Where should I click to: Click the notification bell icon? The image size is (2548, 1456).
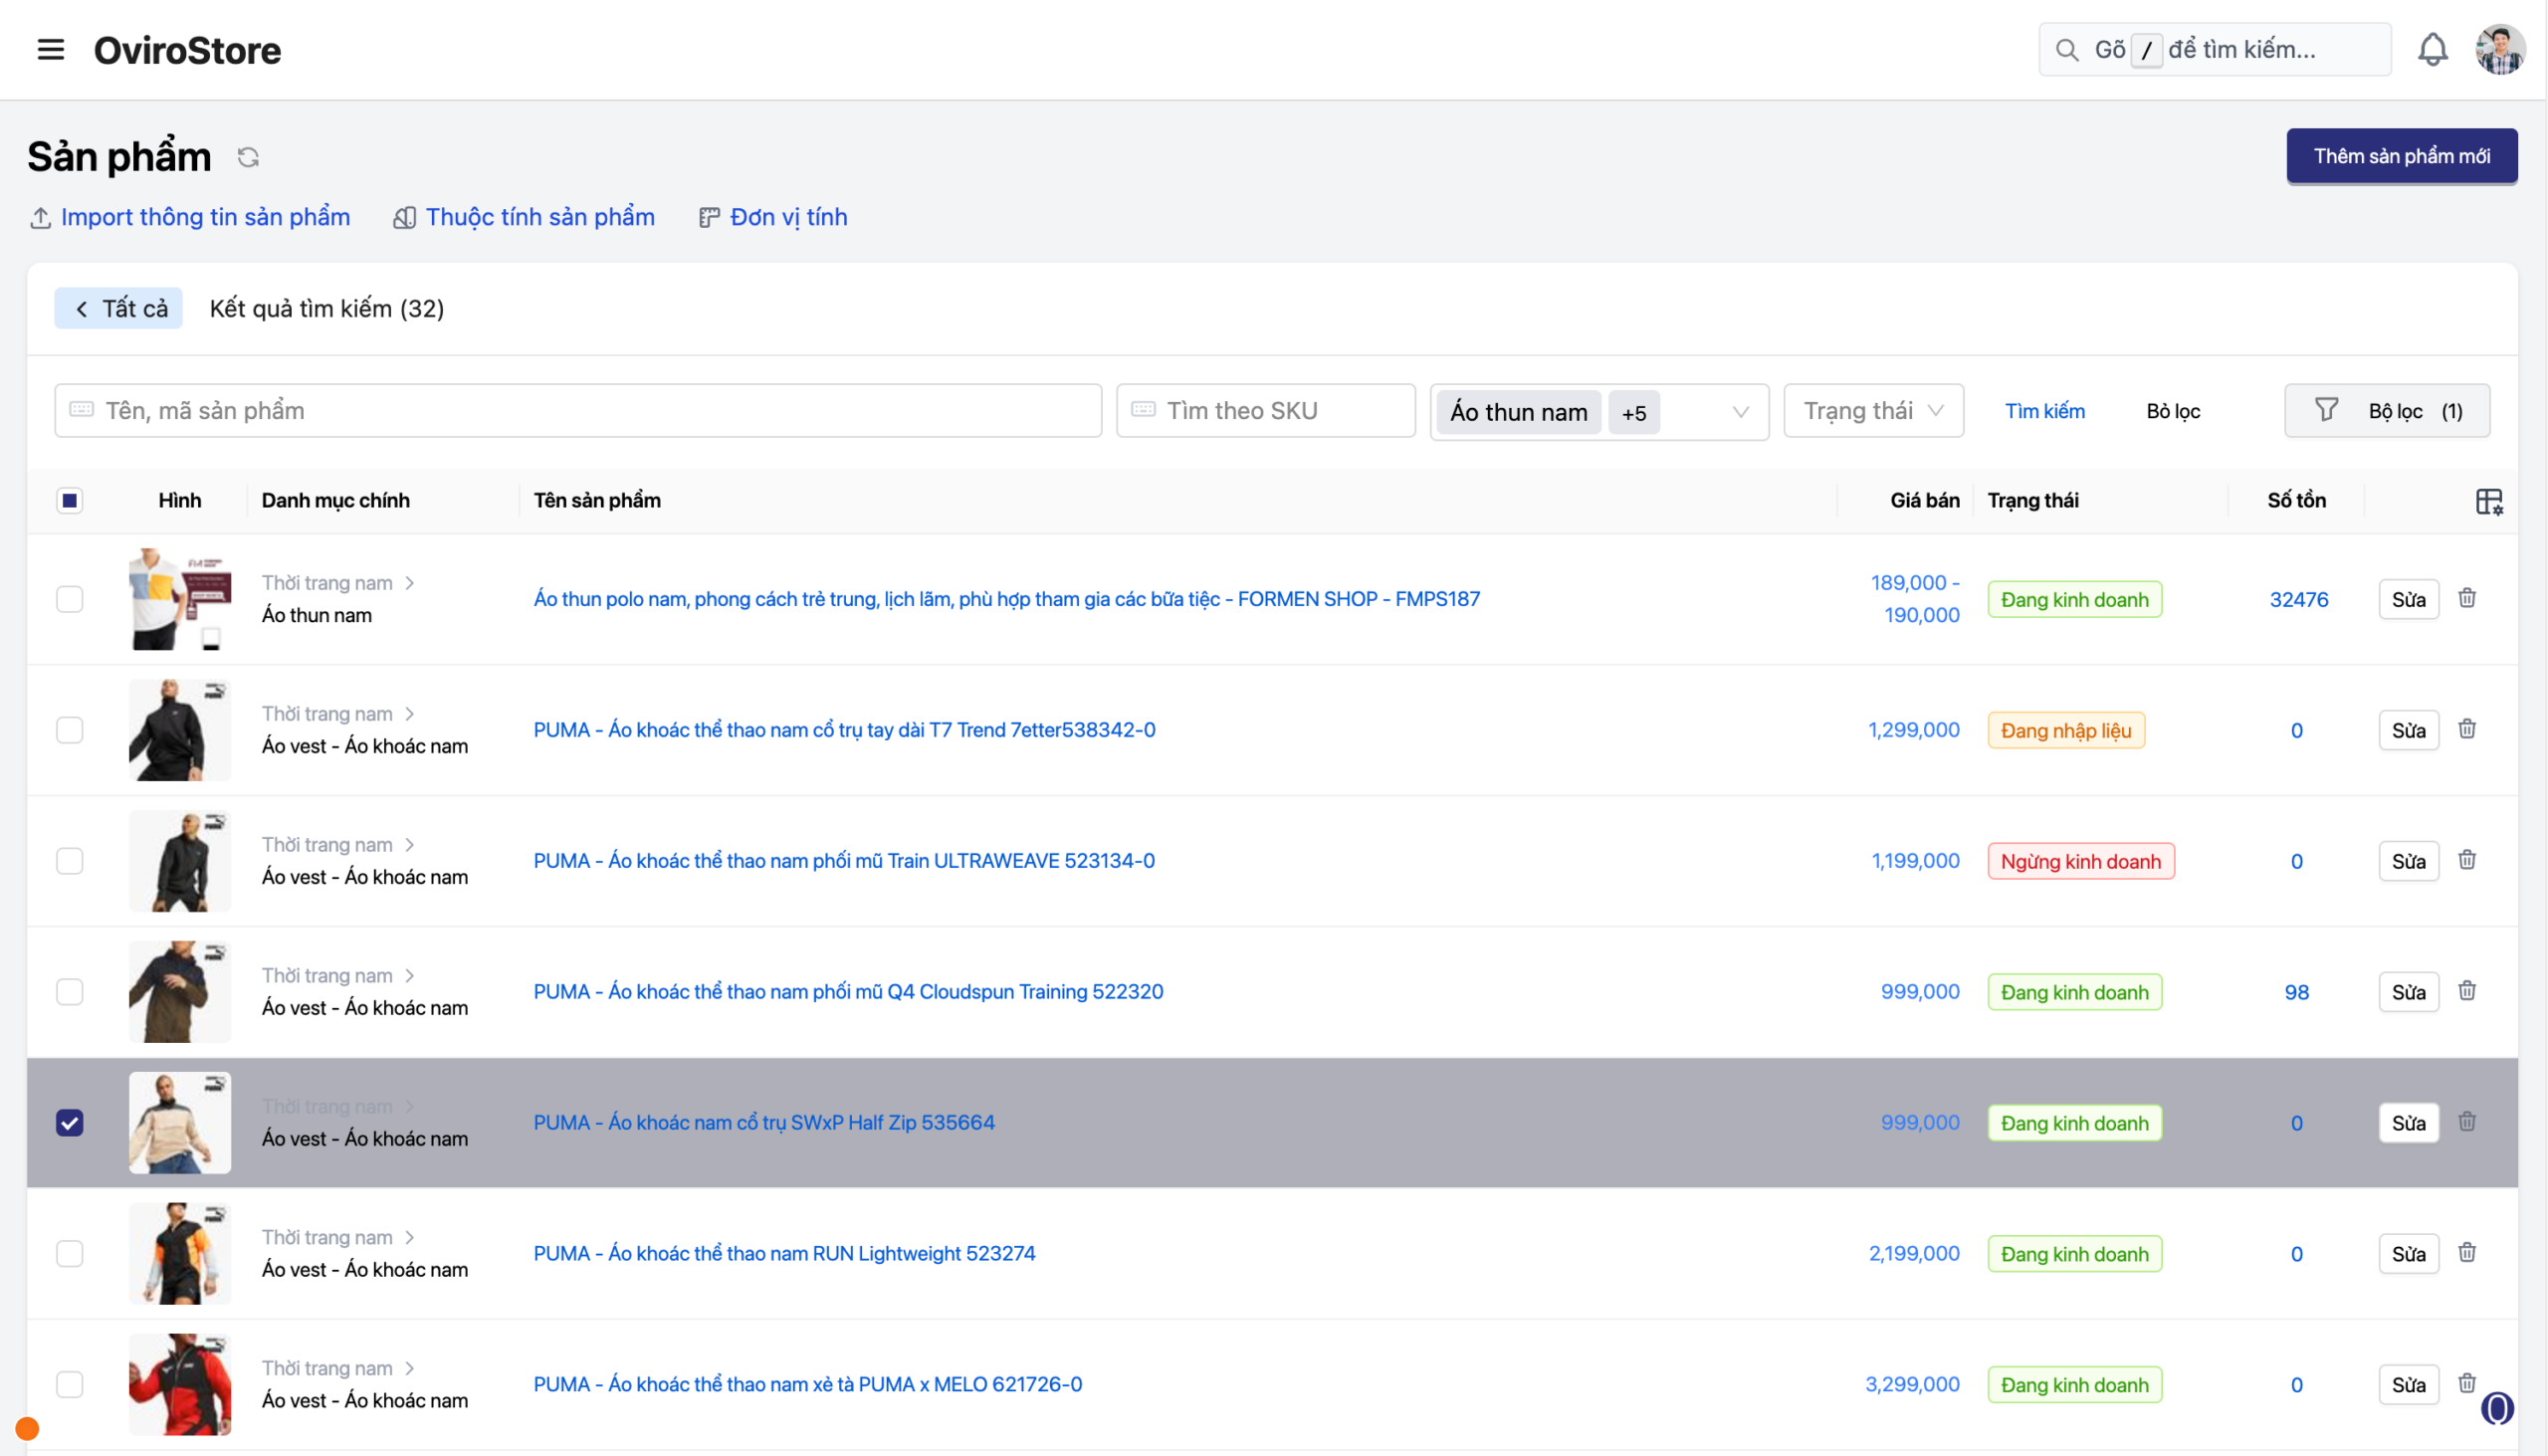pyautogui.click(x=2432, y=50)
